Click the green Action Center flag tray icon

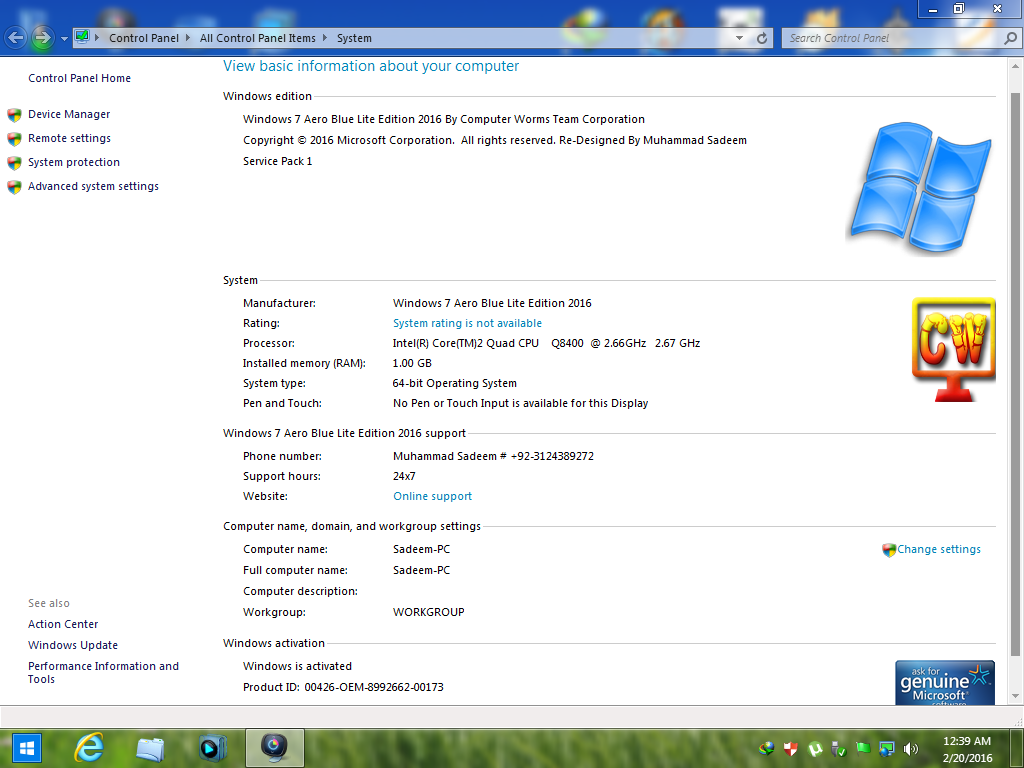tap(863, 748)
